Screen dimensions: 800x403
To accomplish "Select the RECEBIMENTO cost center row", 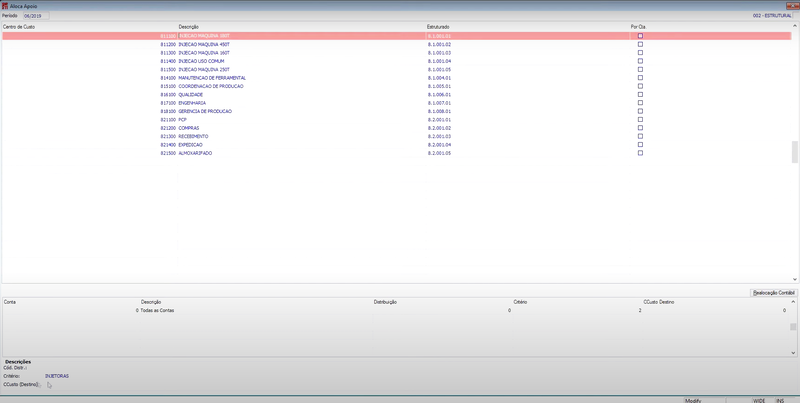I will click(396, 136).
